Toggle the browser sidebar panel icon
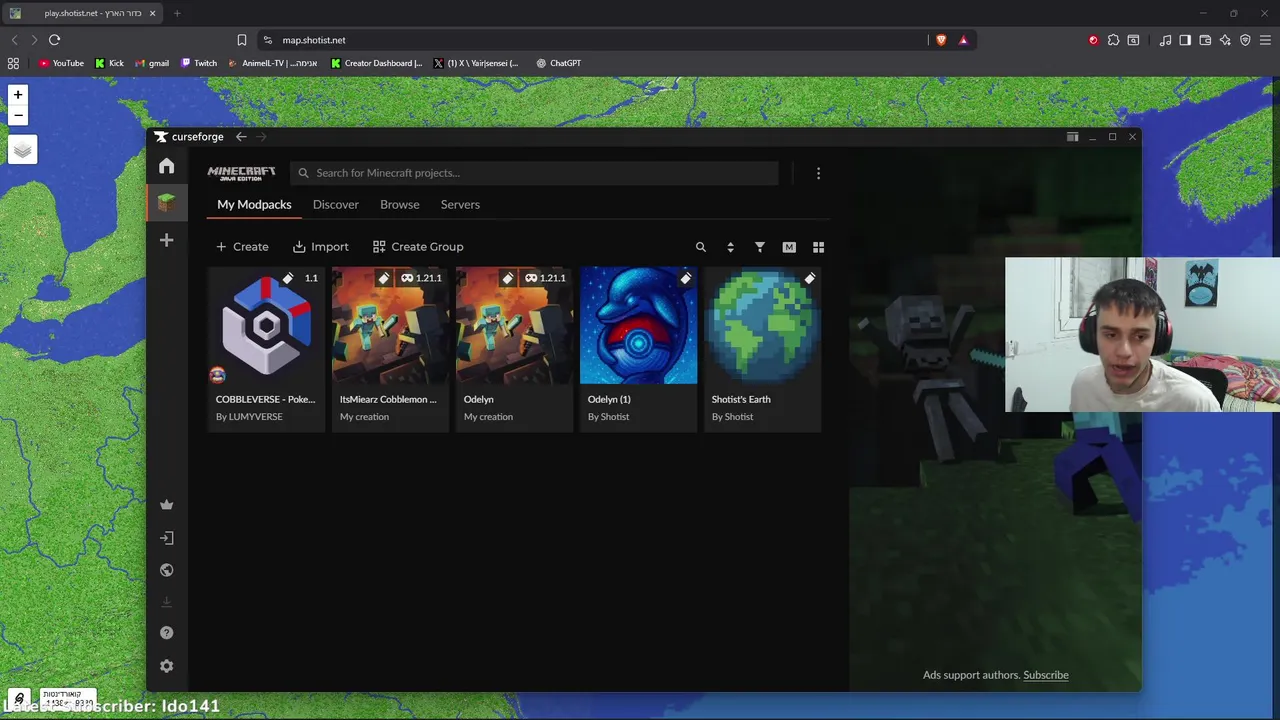This screenshot has width=1280, height=720. pos(1185,40)
